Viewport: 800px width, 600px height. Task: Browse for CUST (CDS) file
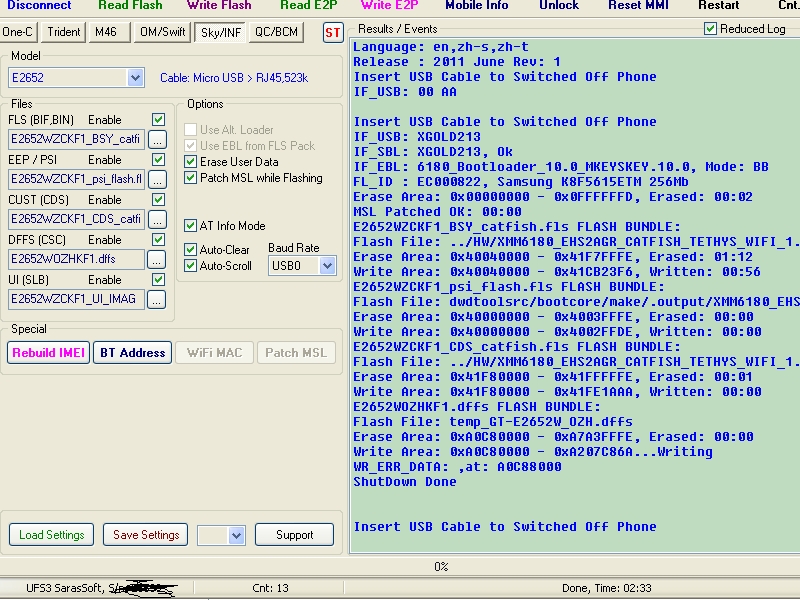(157, 219)
